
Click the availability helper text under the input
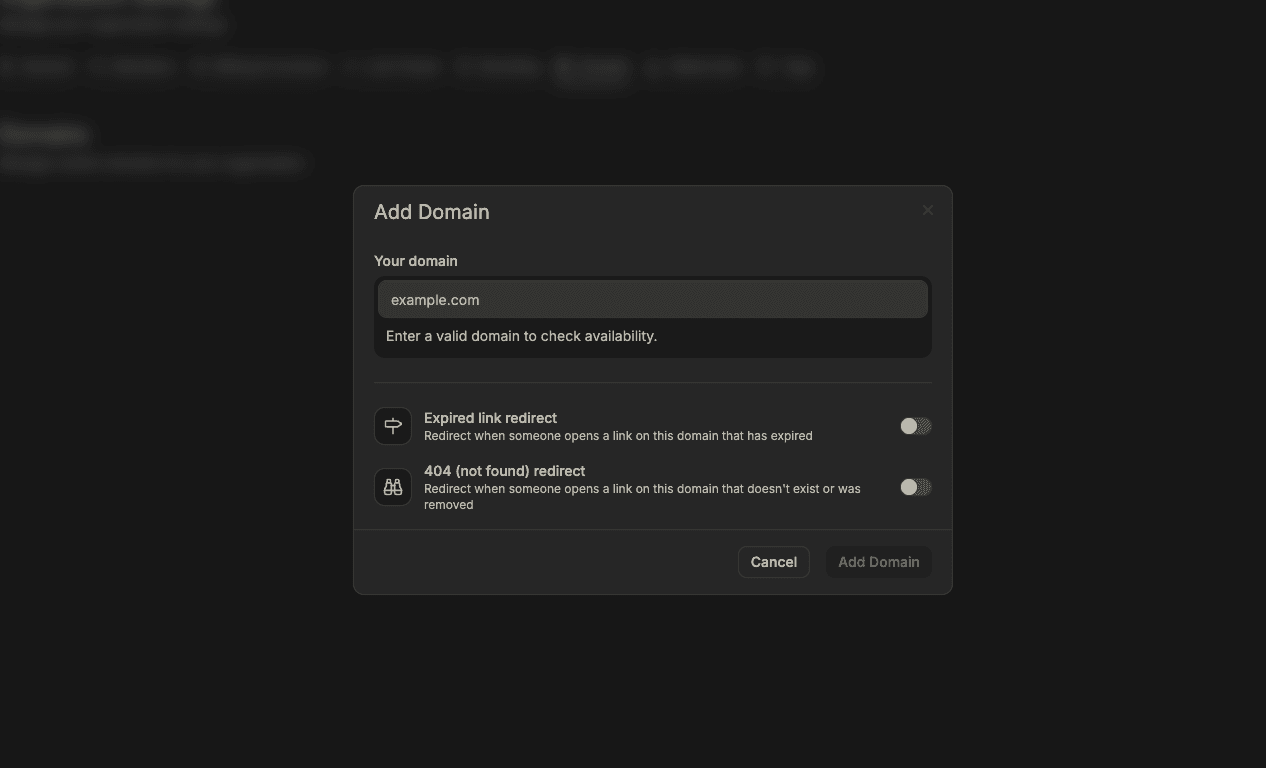click(x=521, y=336)
